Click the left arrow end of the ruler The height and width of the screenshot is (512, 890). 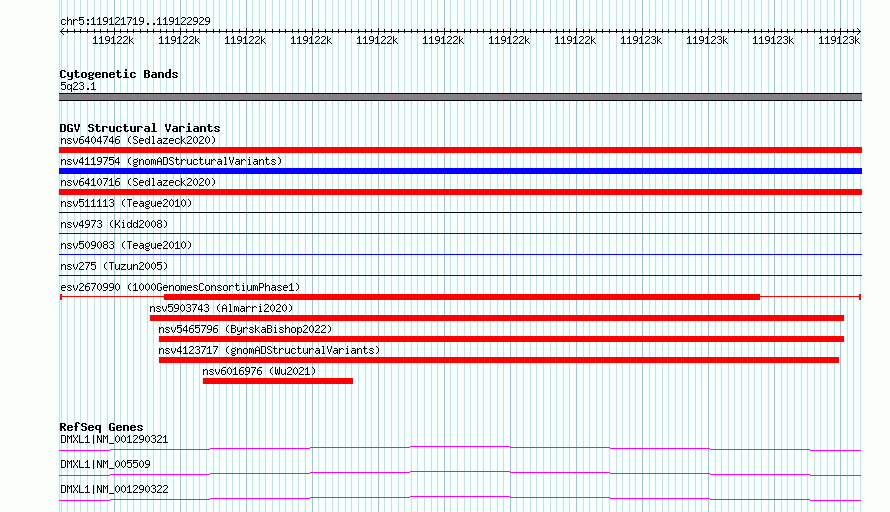pyautogui.click(x=62, y=32)
